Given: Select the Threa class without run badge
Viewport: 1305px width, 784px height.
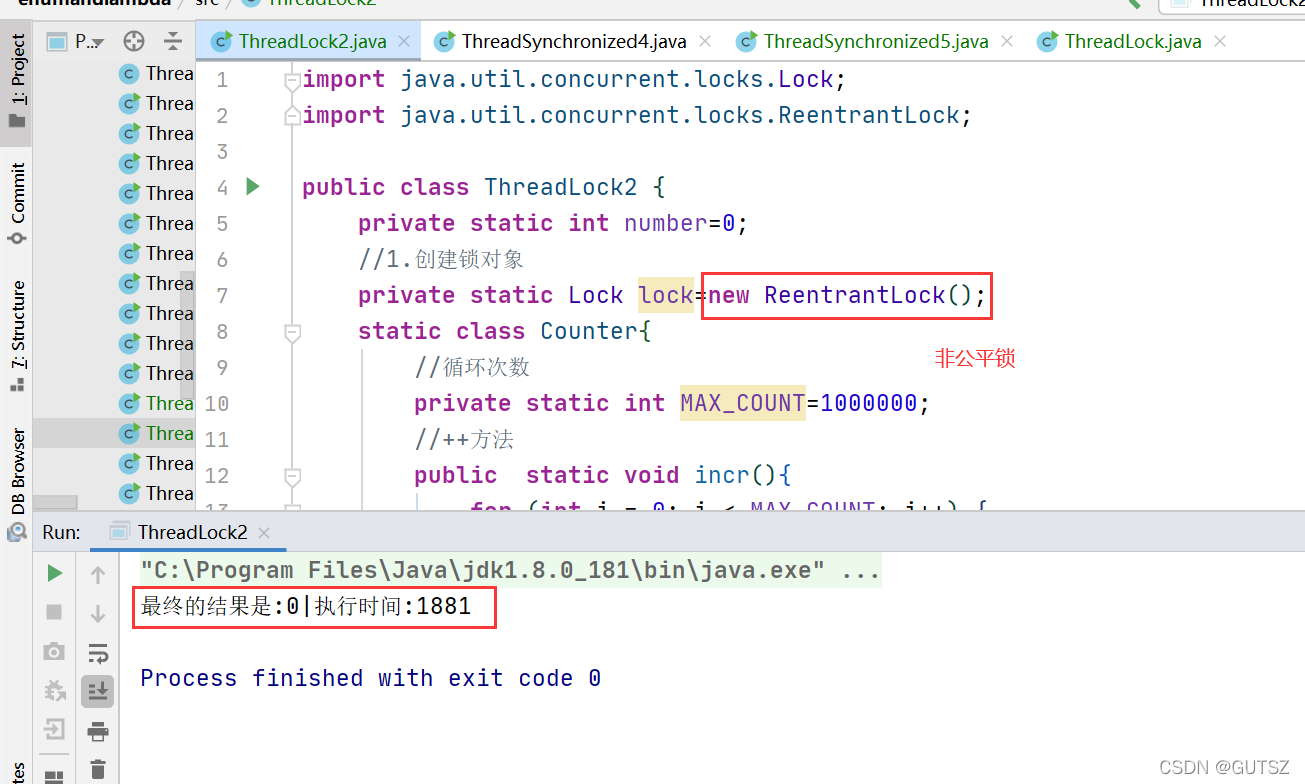Looking at the screenshot, I should (156, 73).
